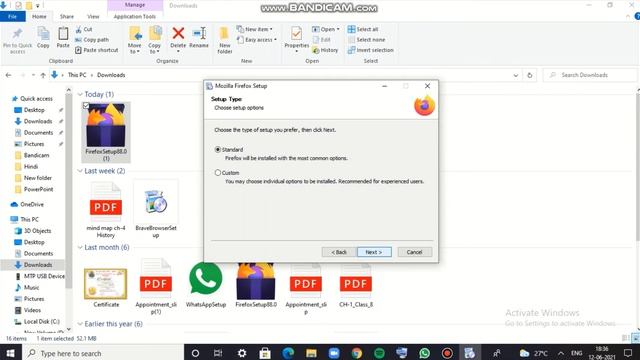Image resolution: width=640 pixels, height=360 pixels.
Task: Open Microsoft Edge from the taskbar
Action: pyautogui.click(x=288, y=353)
